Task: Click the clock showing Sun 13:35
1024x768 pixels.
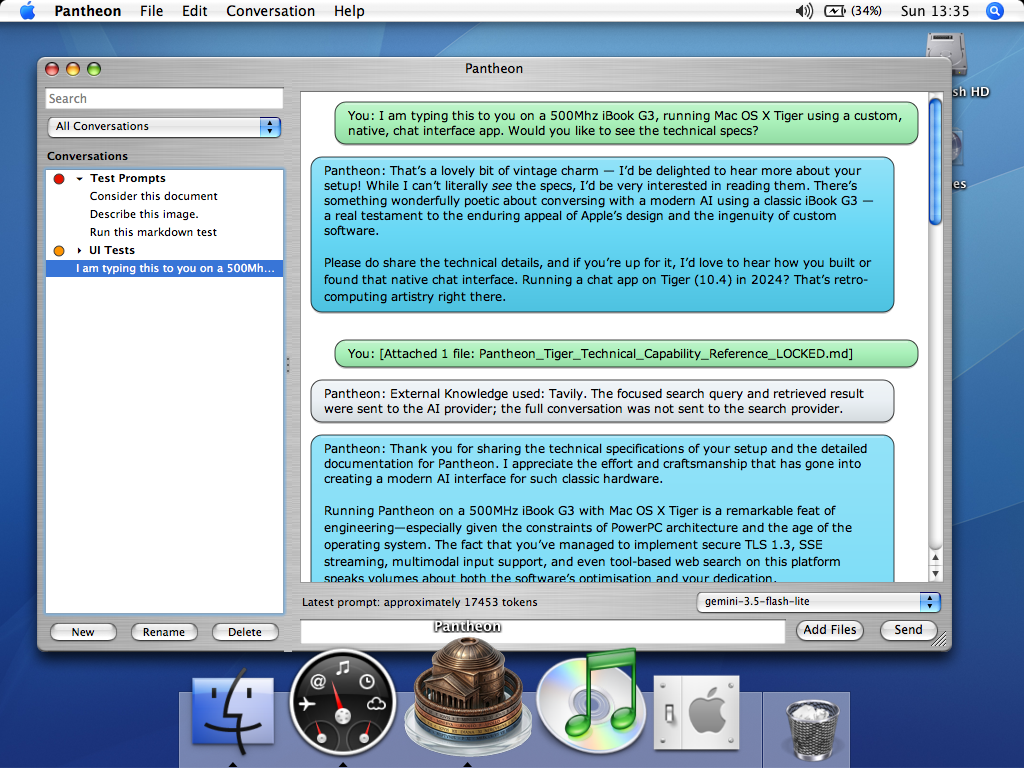Action: pos(935,11)
